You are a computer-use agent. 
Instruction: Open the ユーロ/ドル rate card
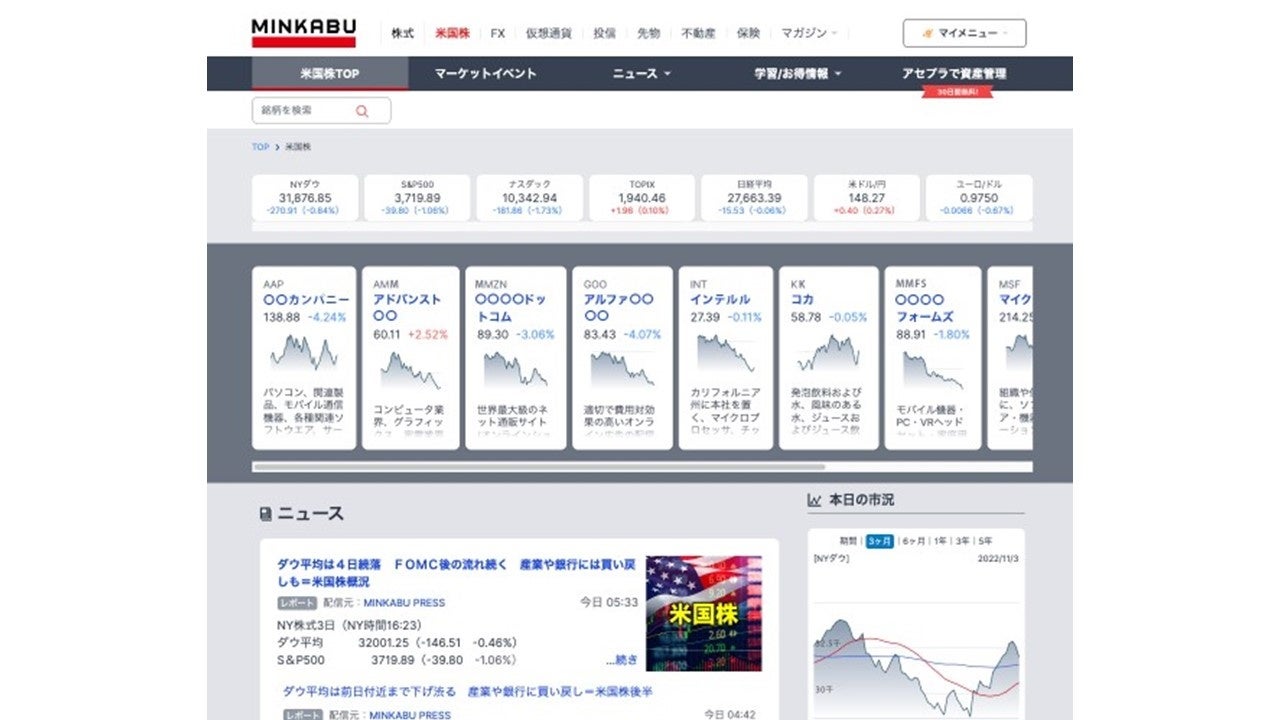click(x=979, y=198)
